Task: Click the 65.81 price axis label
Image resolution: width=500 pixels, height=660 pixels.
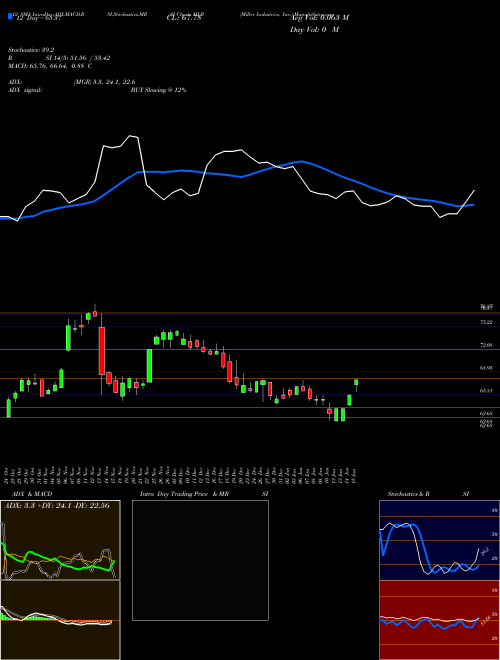Action: click(486, 390)
